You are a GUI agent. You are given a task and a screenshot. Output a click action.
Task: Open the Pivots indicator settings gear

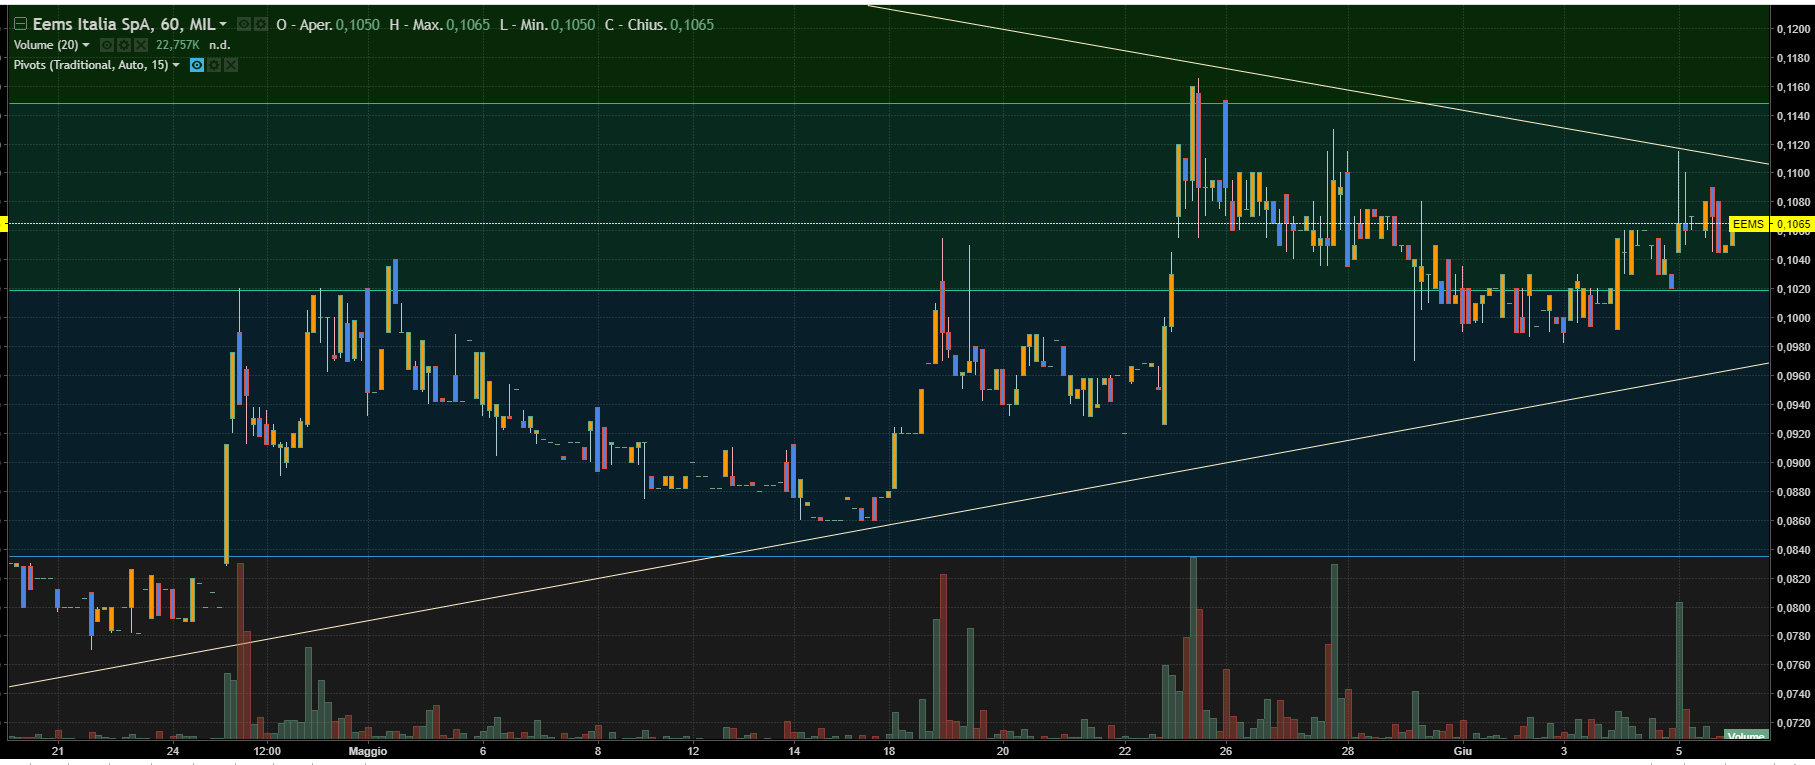pos(214,65)
